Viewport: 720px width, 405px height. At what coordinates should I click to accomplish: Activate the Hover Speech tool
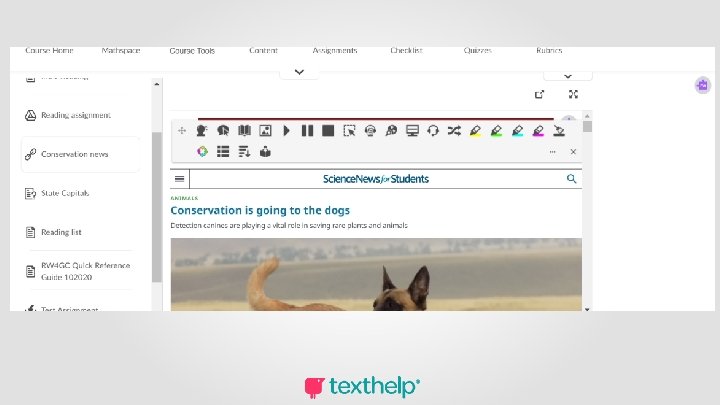click(223, 131)
